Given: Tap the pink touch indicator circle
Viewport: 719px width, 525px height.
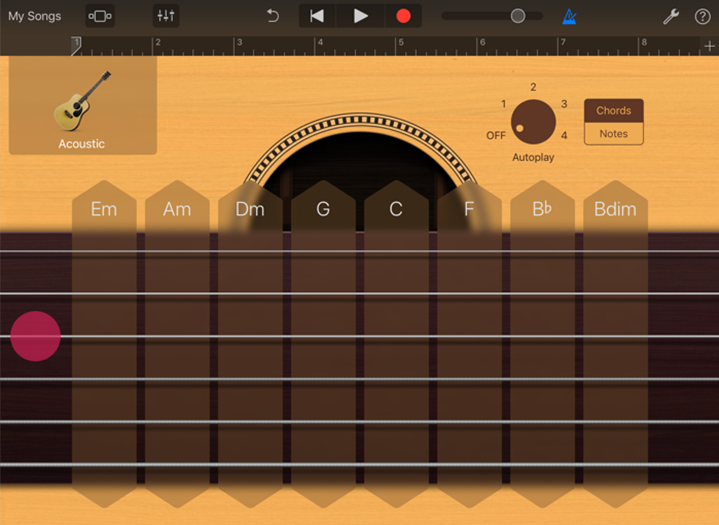Looking at the screenshot, I should click(x=35, y=336).
